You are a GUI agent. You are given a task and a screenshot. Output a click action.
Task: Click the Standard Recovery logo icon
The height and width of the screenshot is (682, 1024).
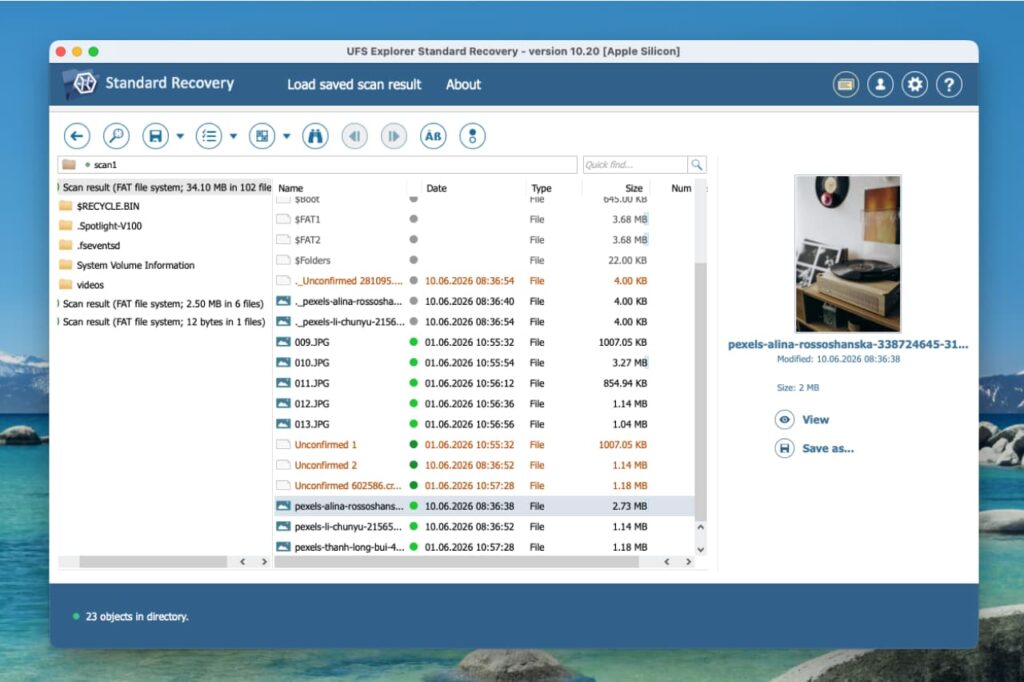click(83, 84)
